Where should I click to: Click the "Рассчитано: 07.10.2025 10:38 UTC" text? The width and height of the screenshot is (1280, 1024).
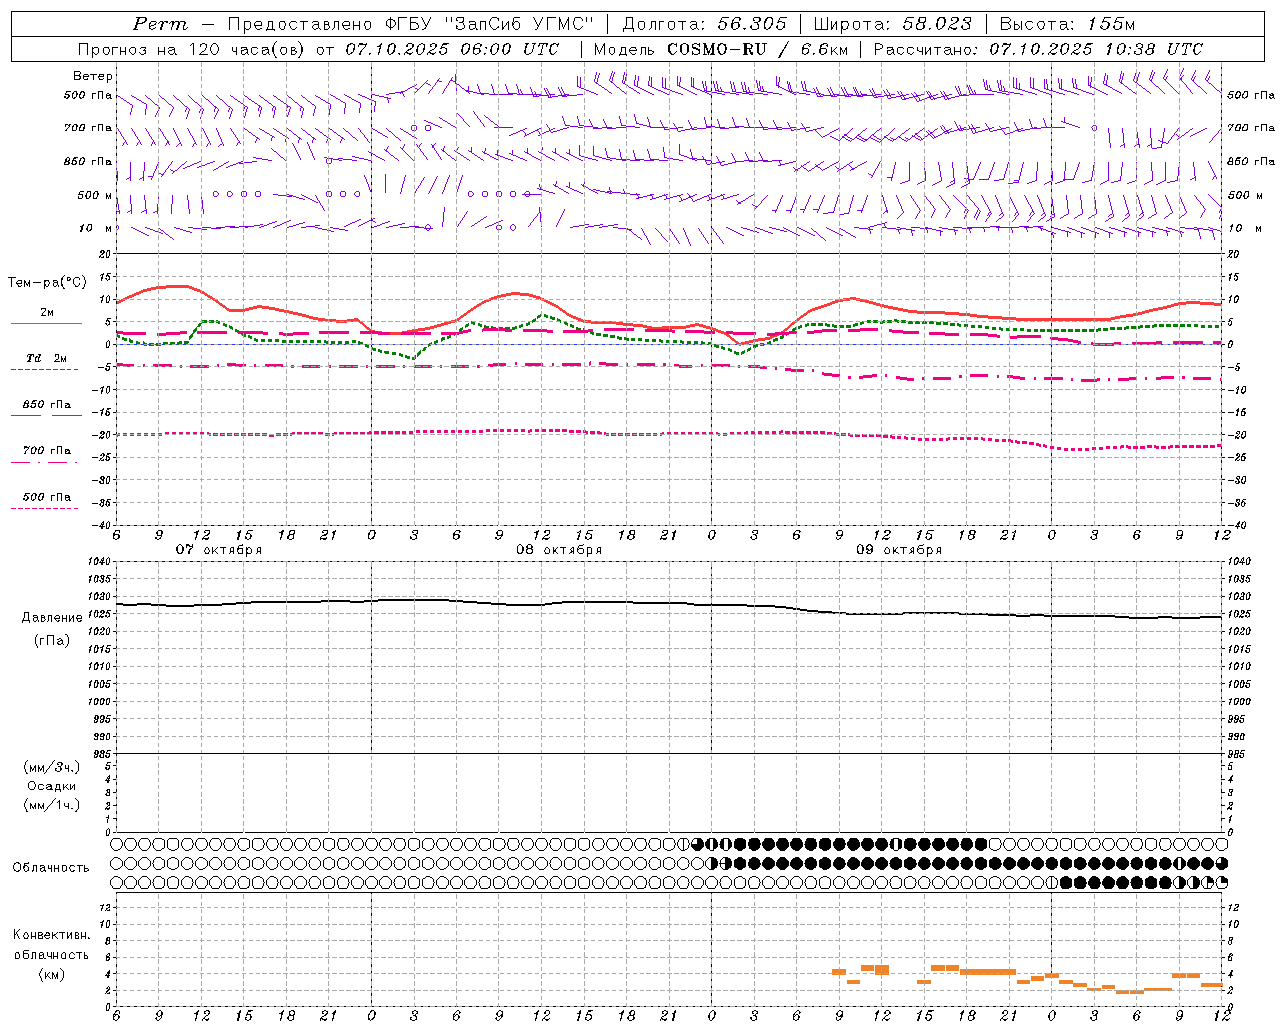(1038, 49)
